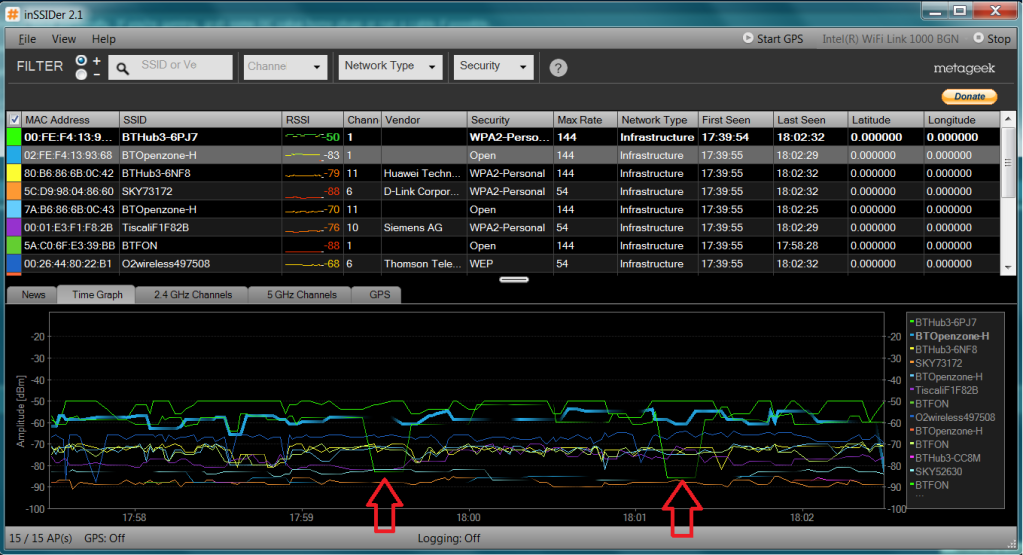
Task: Click the Stop button label
Action: [998, 39]
